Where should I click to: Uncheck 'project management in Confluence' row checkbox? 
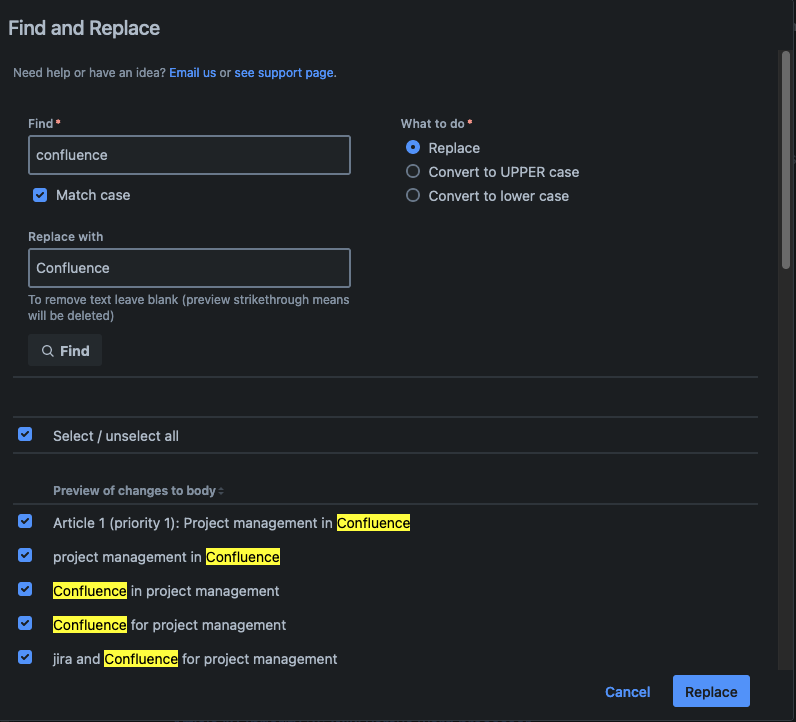pos(26,555)
